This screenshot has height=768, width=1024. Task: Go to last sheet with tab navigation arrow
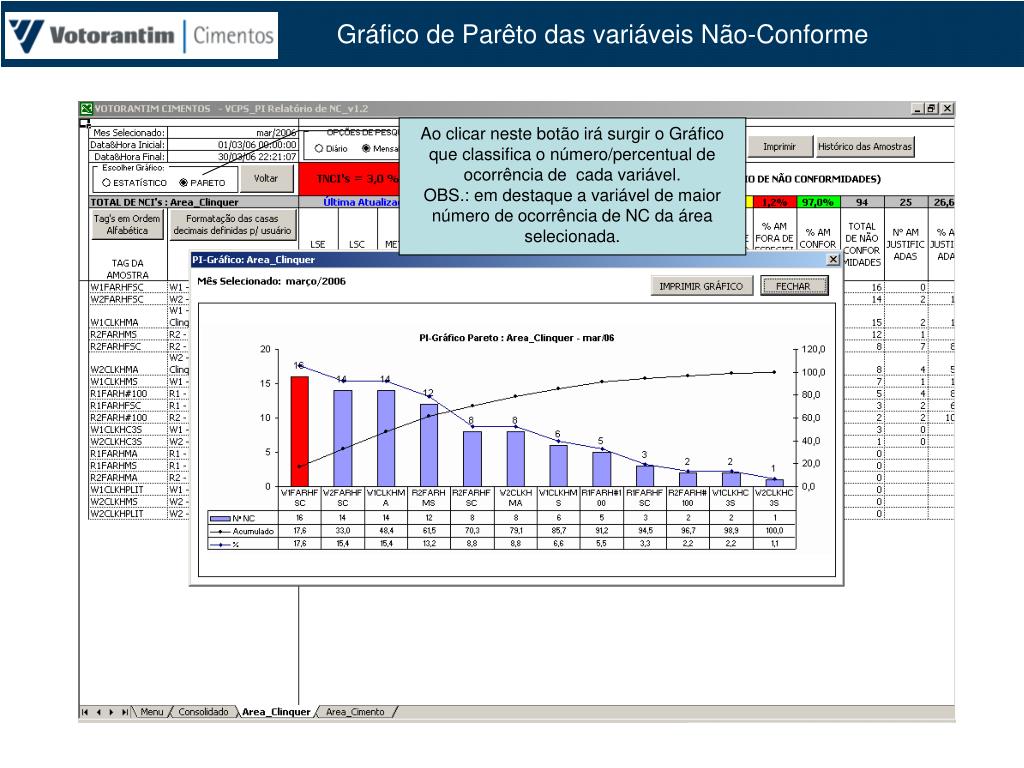[124, 712]
